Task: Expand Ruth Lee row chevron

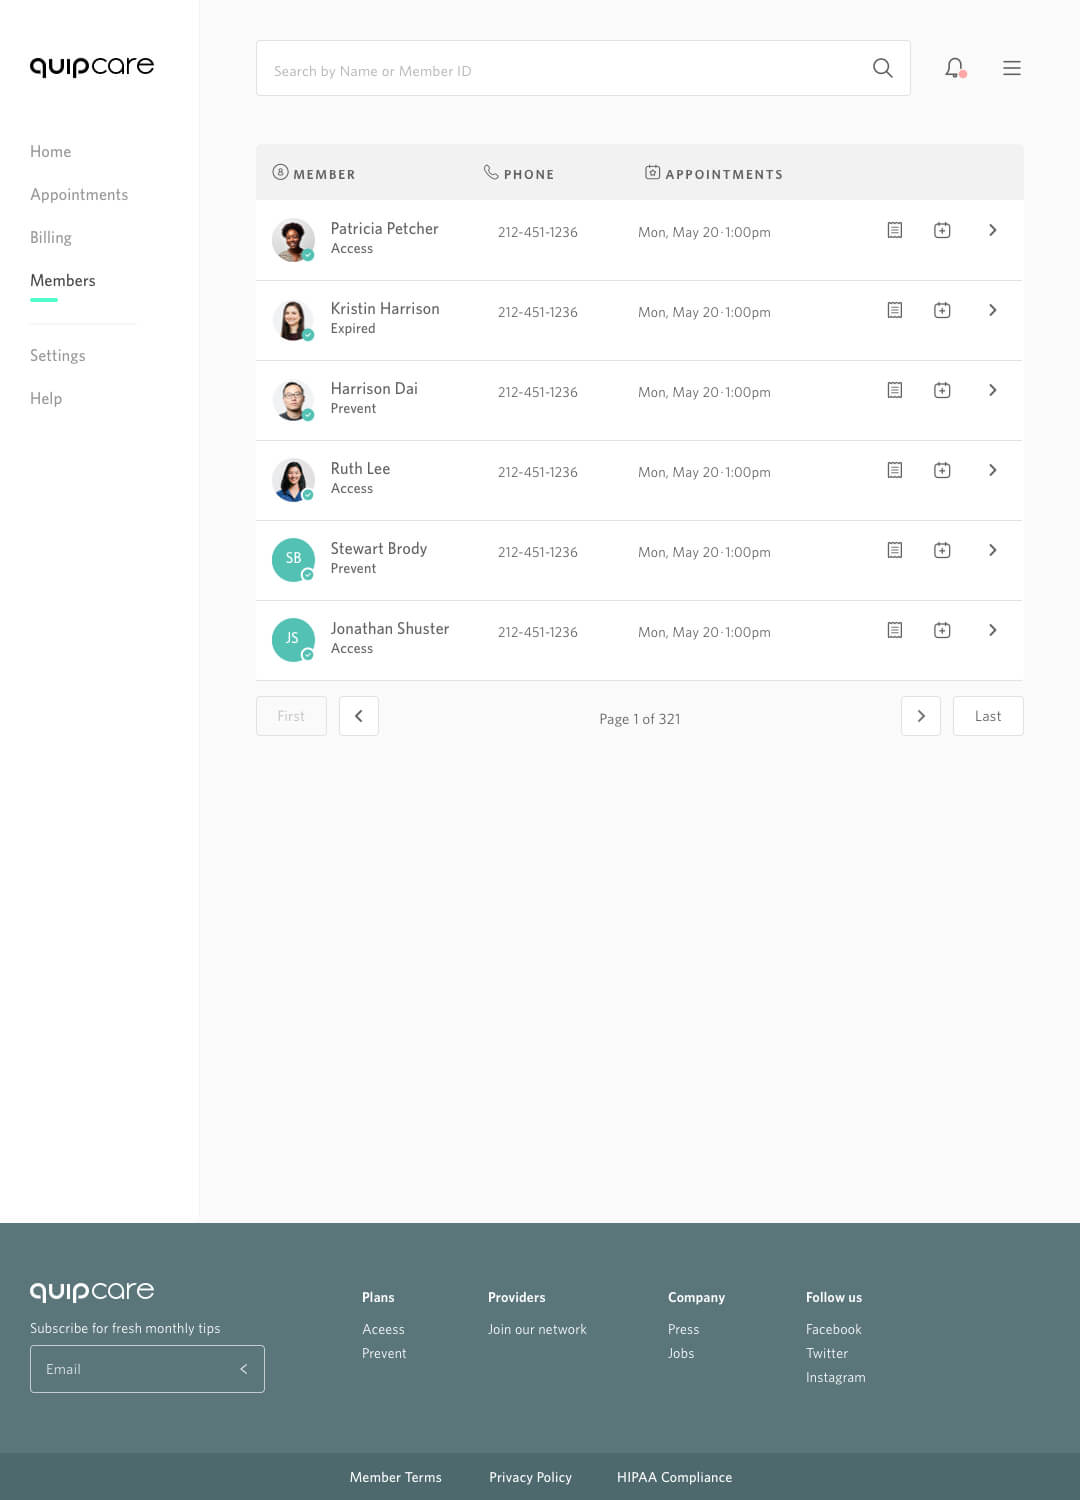Action: 992,470
